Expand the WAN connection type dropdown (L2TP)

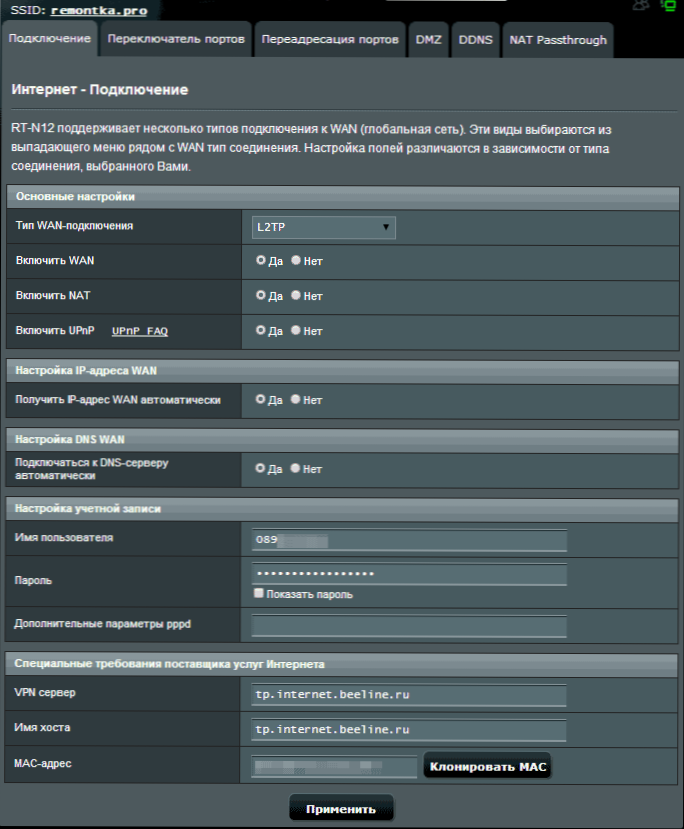pyautogui.click(x=323, y=227)
